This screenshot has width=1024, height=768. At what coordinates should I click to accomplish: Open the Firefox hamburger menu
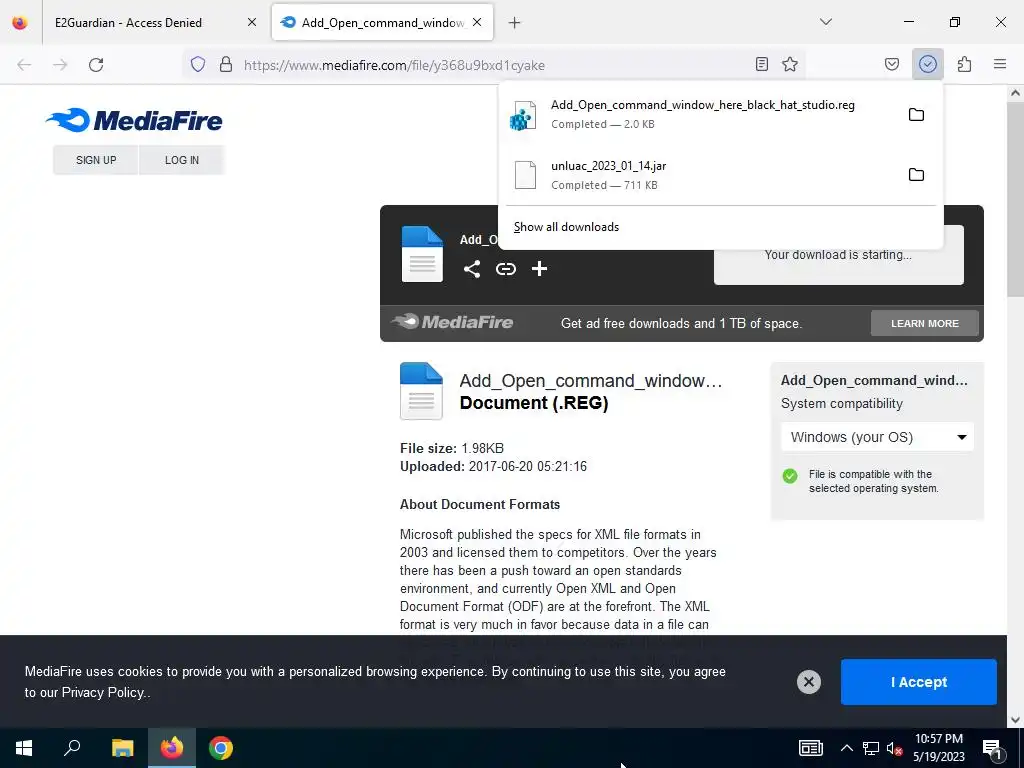pyautogui.click(x=1000, y=64)
